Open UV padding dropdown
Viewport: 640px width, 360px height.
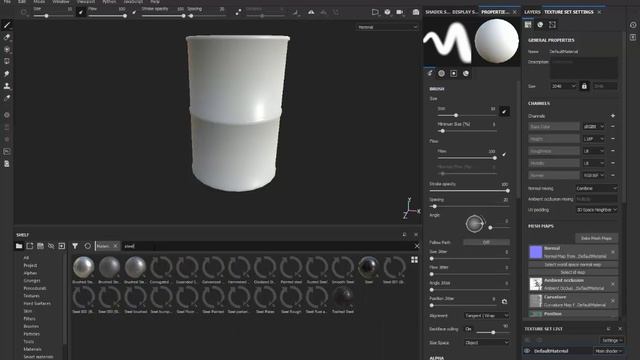[x=596, y=210]
